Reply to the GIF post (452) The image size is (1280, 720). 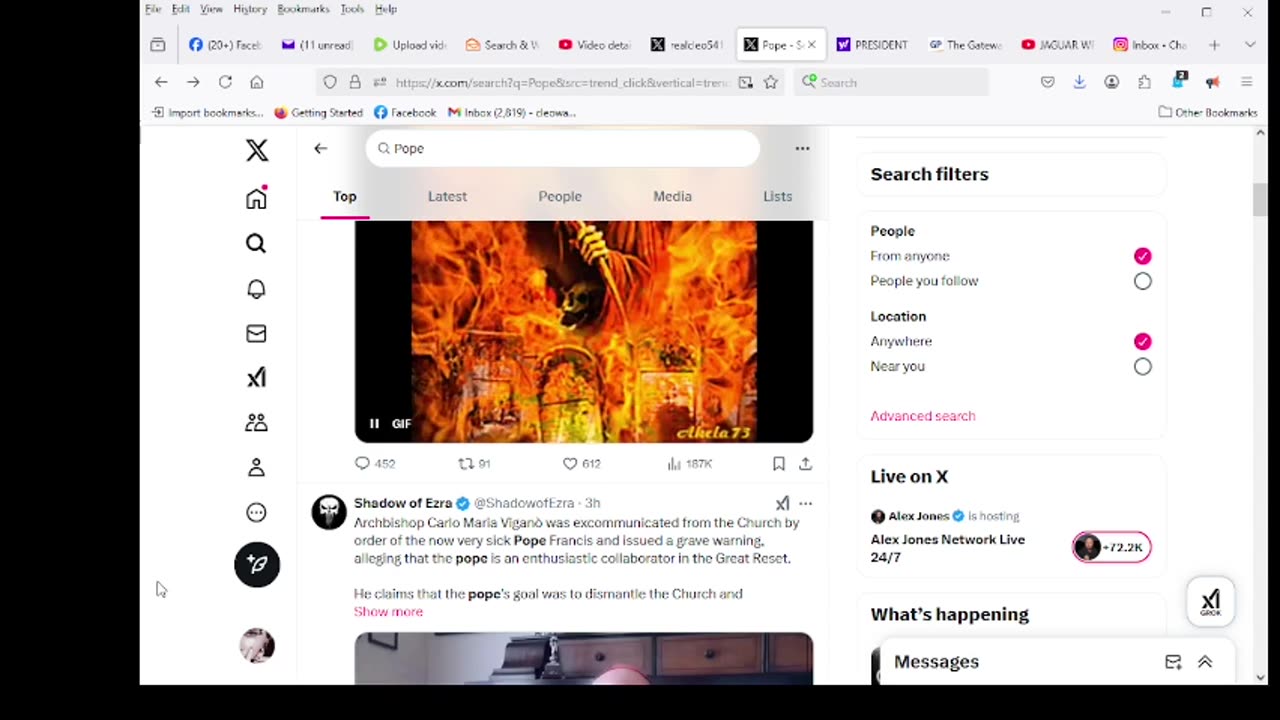pyautogui.click(x=375, y=464)
